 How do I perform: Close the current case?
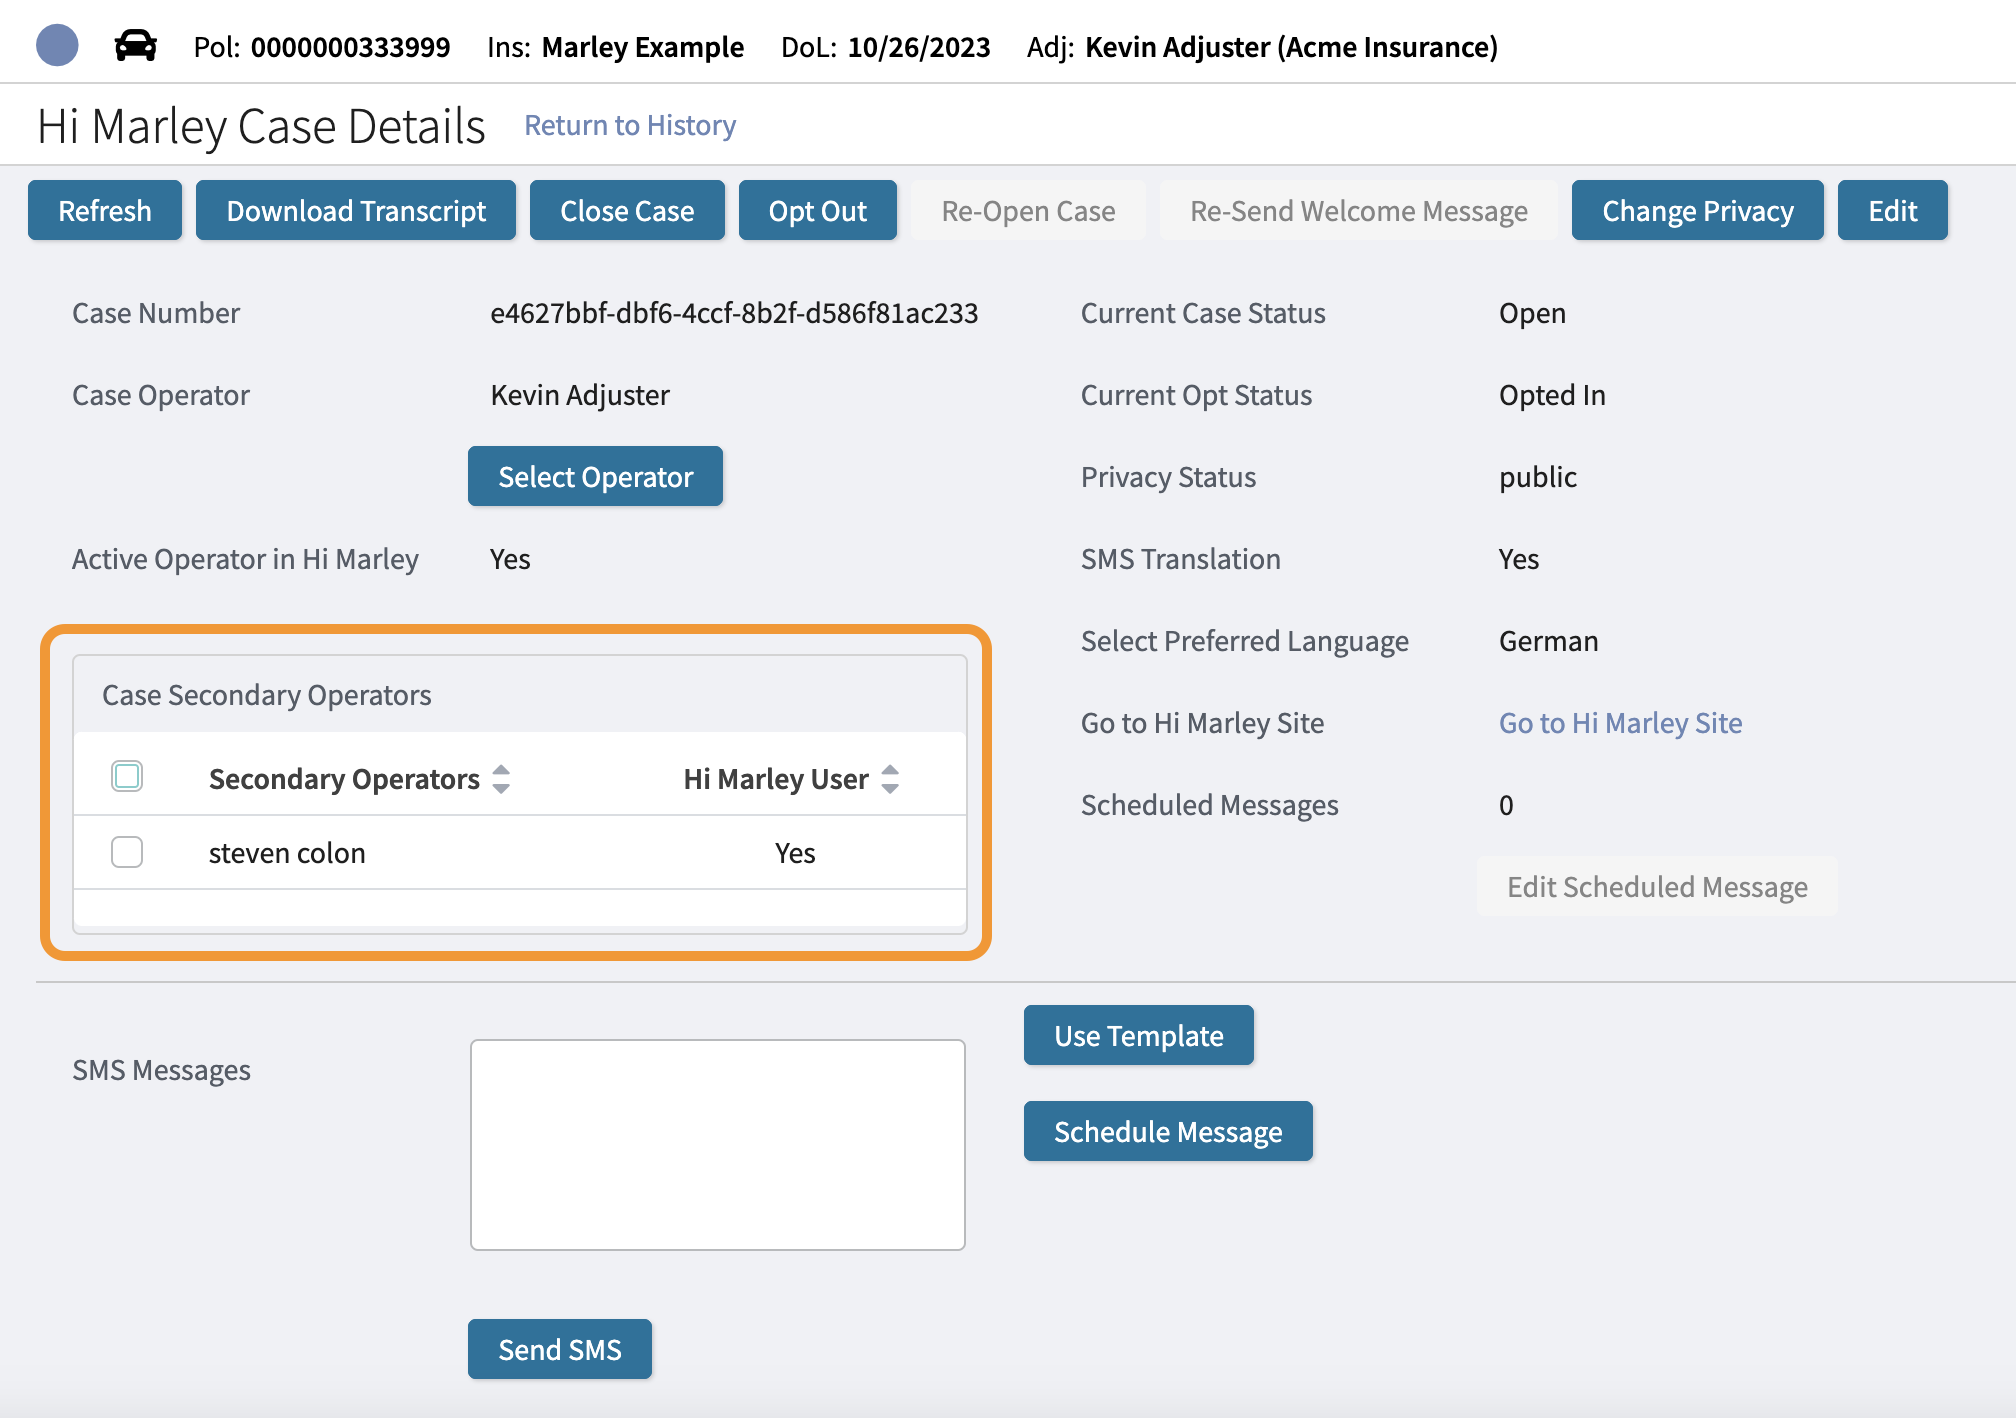627,210
